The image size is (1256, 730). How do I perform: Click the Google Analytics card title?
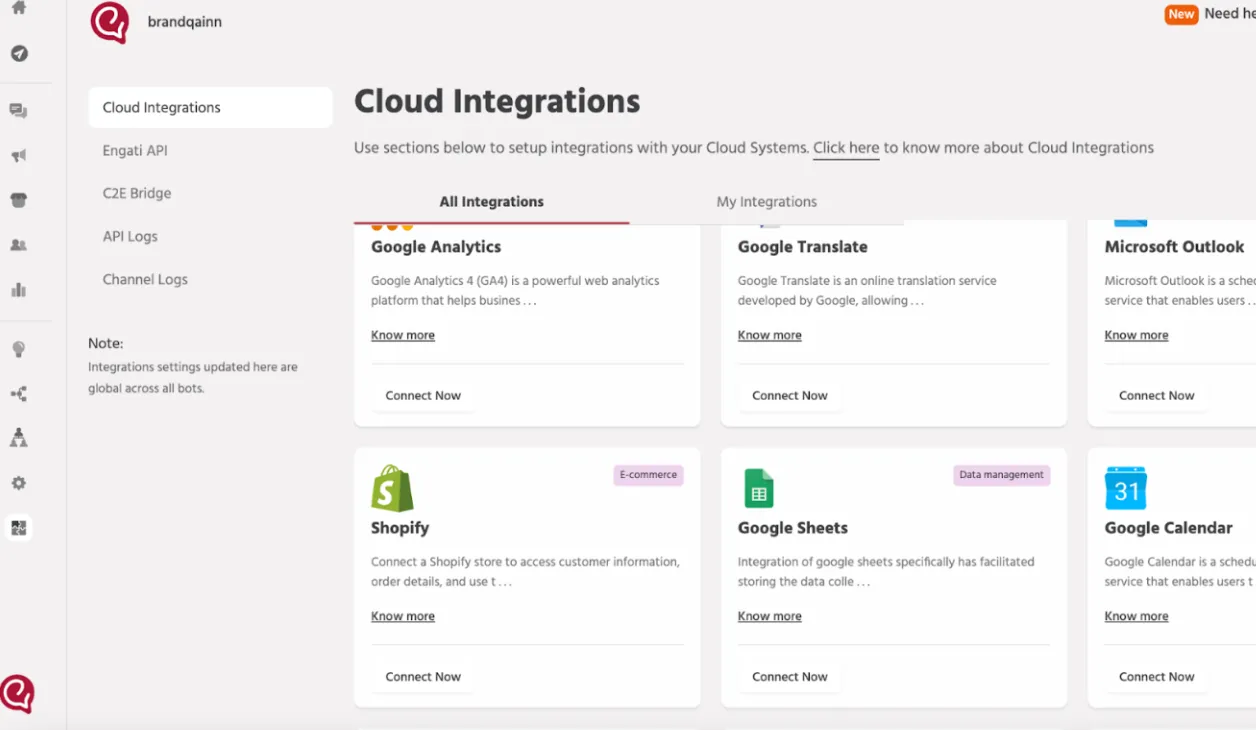436,247
